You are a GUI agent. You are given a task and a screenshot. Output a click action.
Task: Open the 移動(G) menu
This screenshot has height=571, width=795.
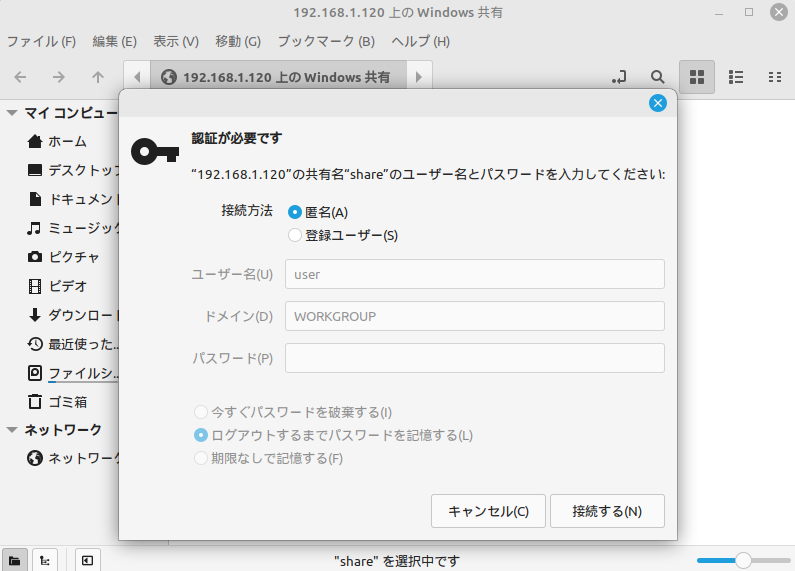click(238, 41)
